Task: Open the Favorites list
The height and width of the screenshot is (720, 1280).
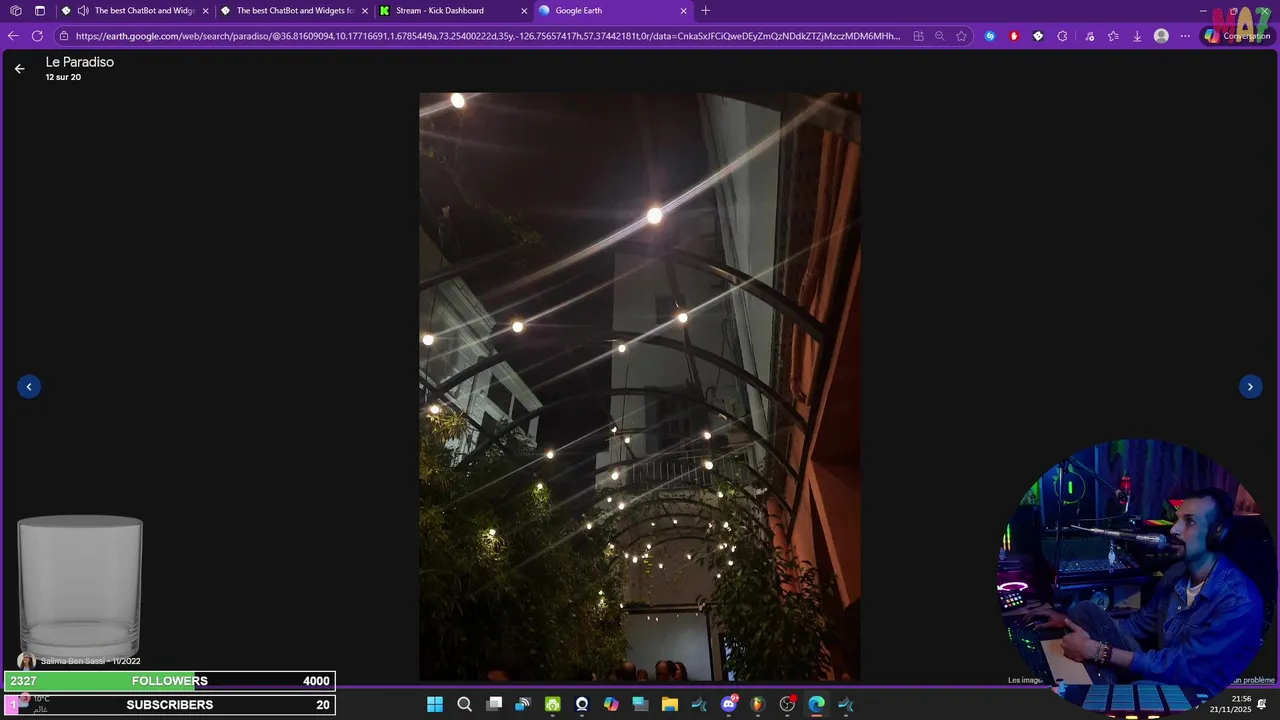Action: tap(1113, 36)
